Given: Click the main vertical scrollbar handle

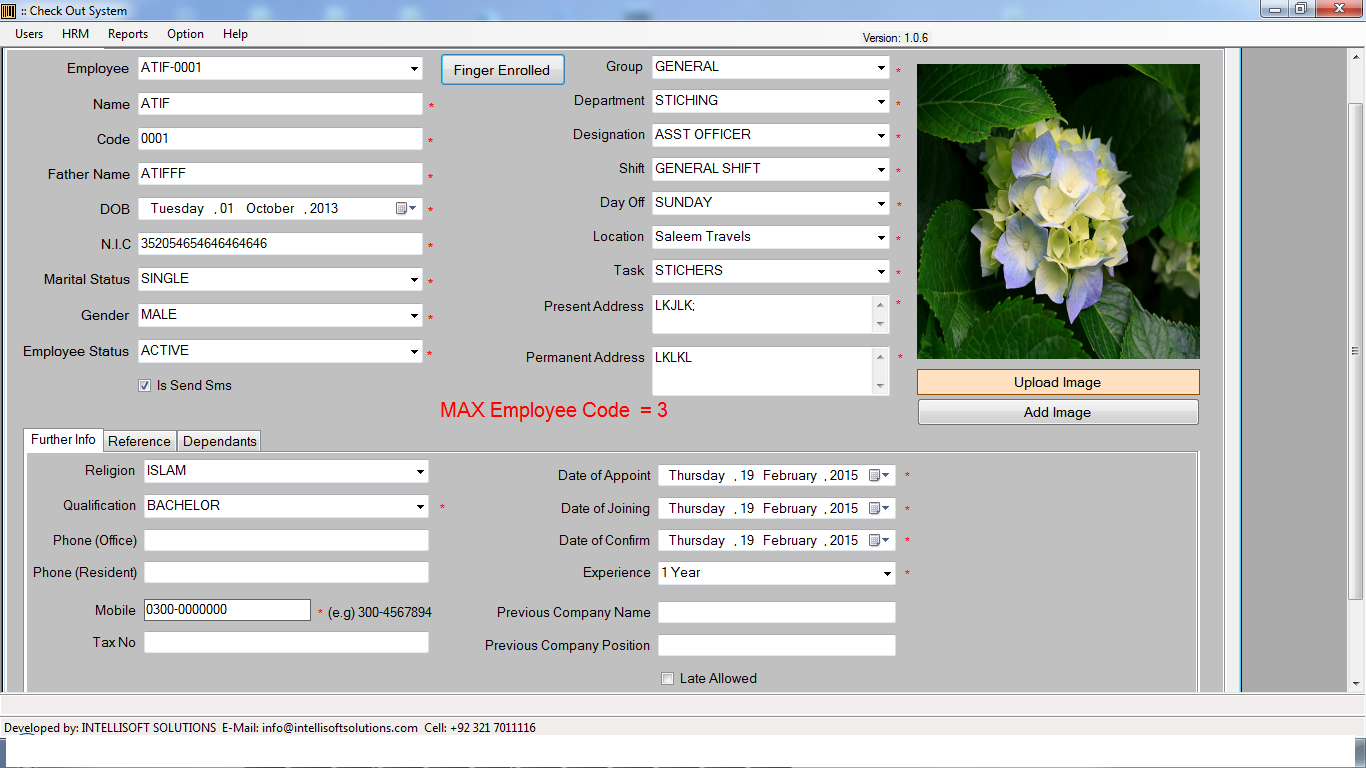Looking at the screenshot, I should point(1356,350).
